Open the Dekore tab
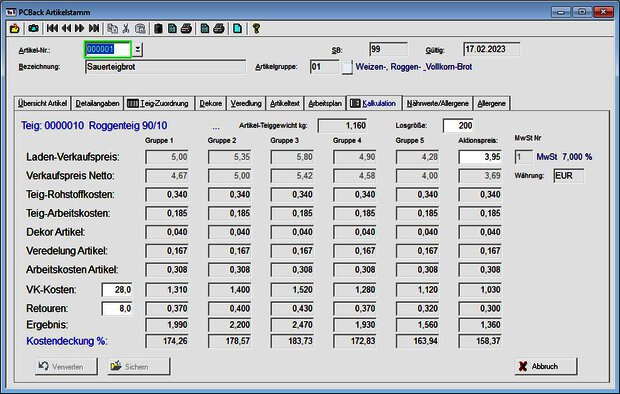 point(210,103)
